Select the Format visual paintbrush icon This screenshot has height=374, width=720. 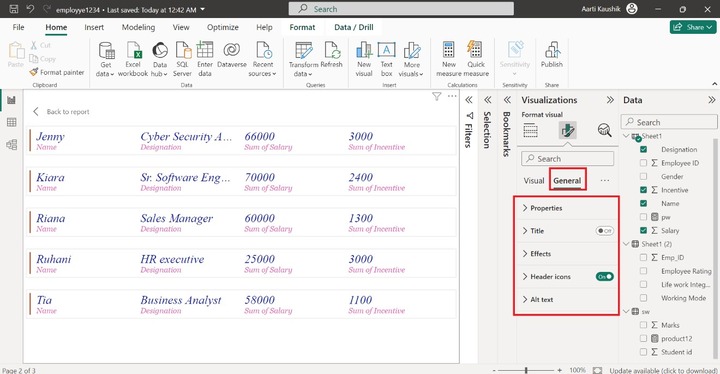tap(568, 130)
